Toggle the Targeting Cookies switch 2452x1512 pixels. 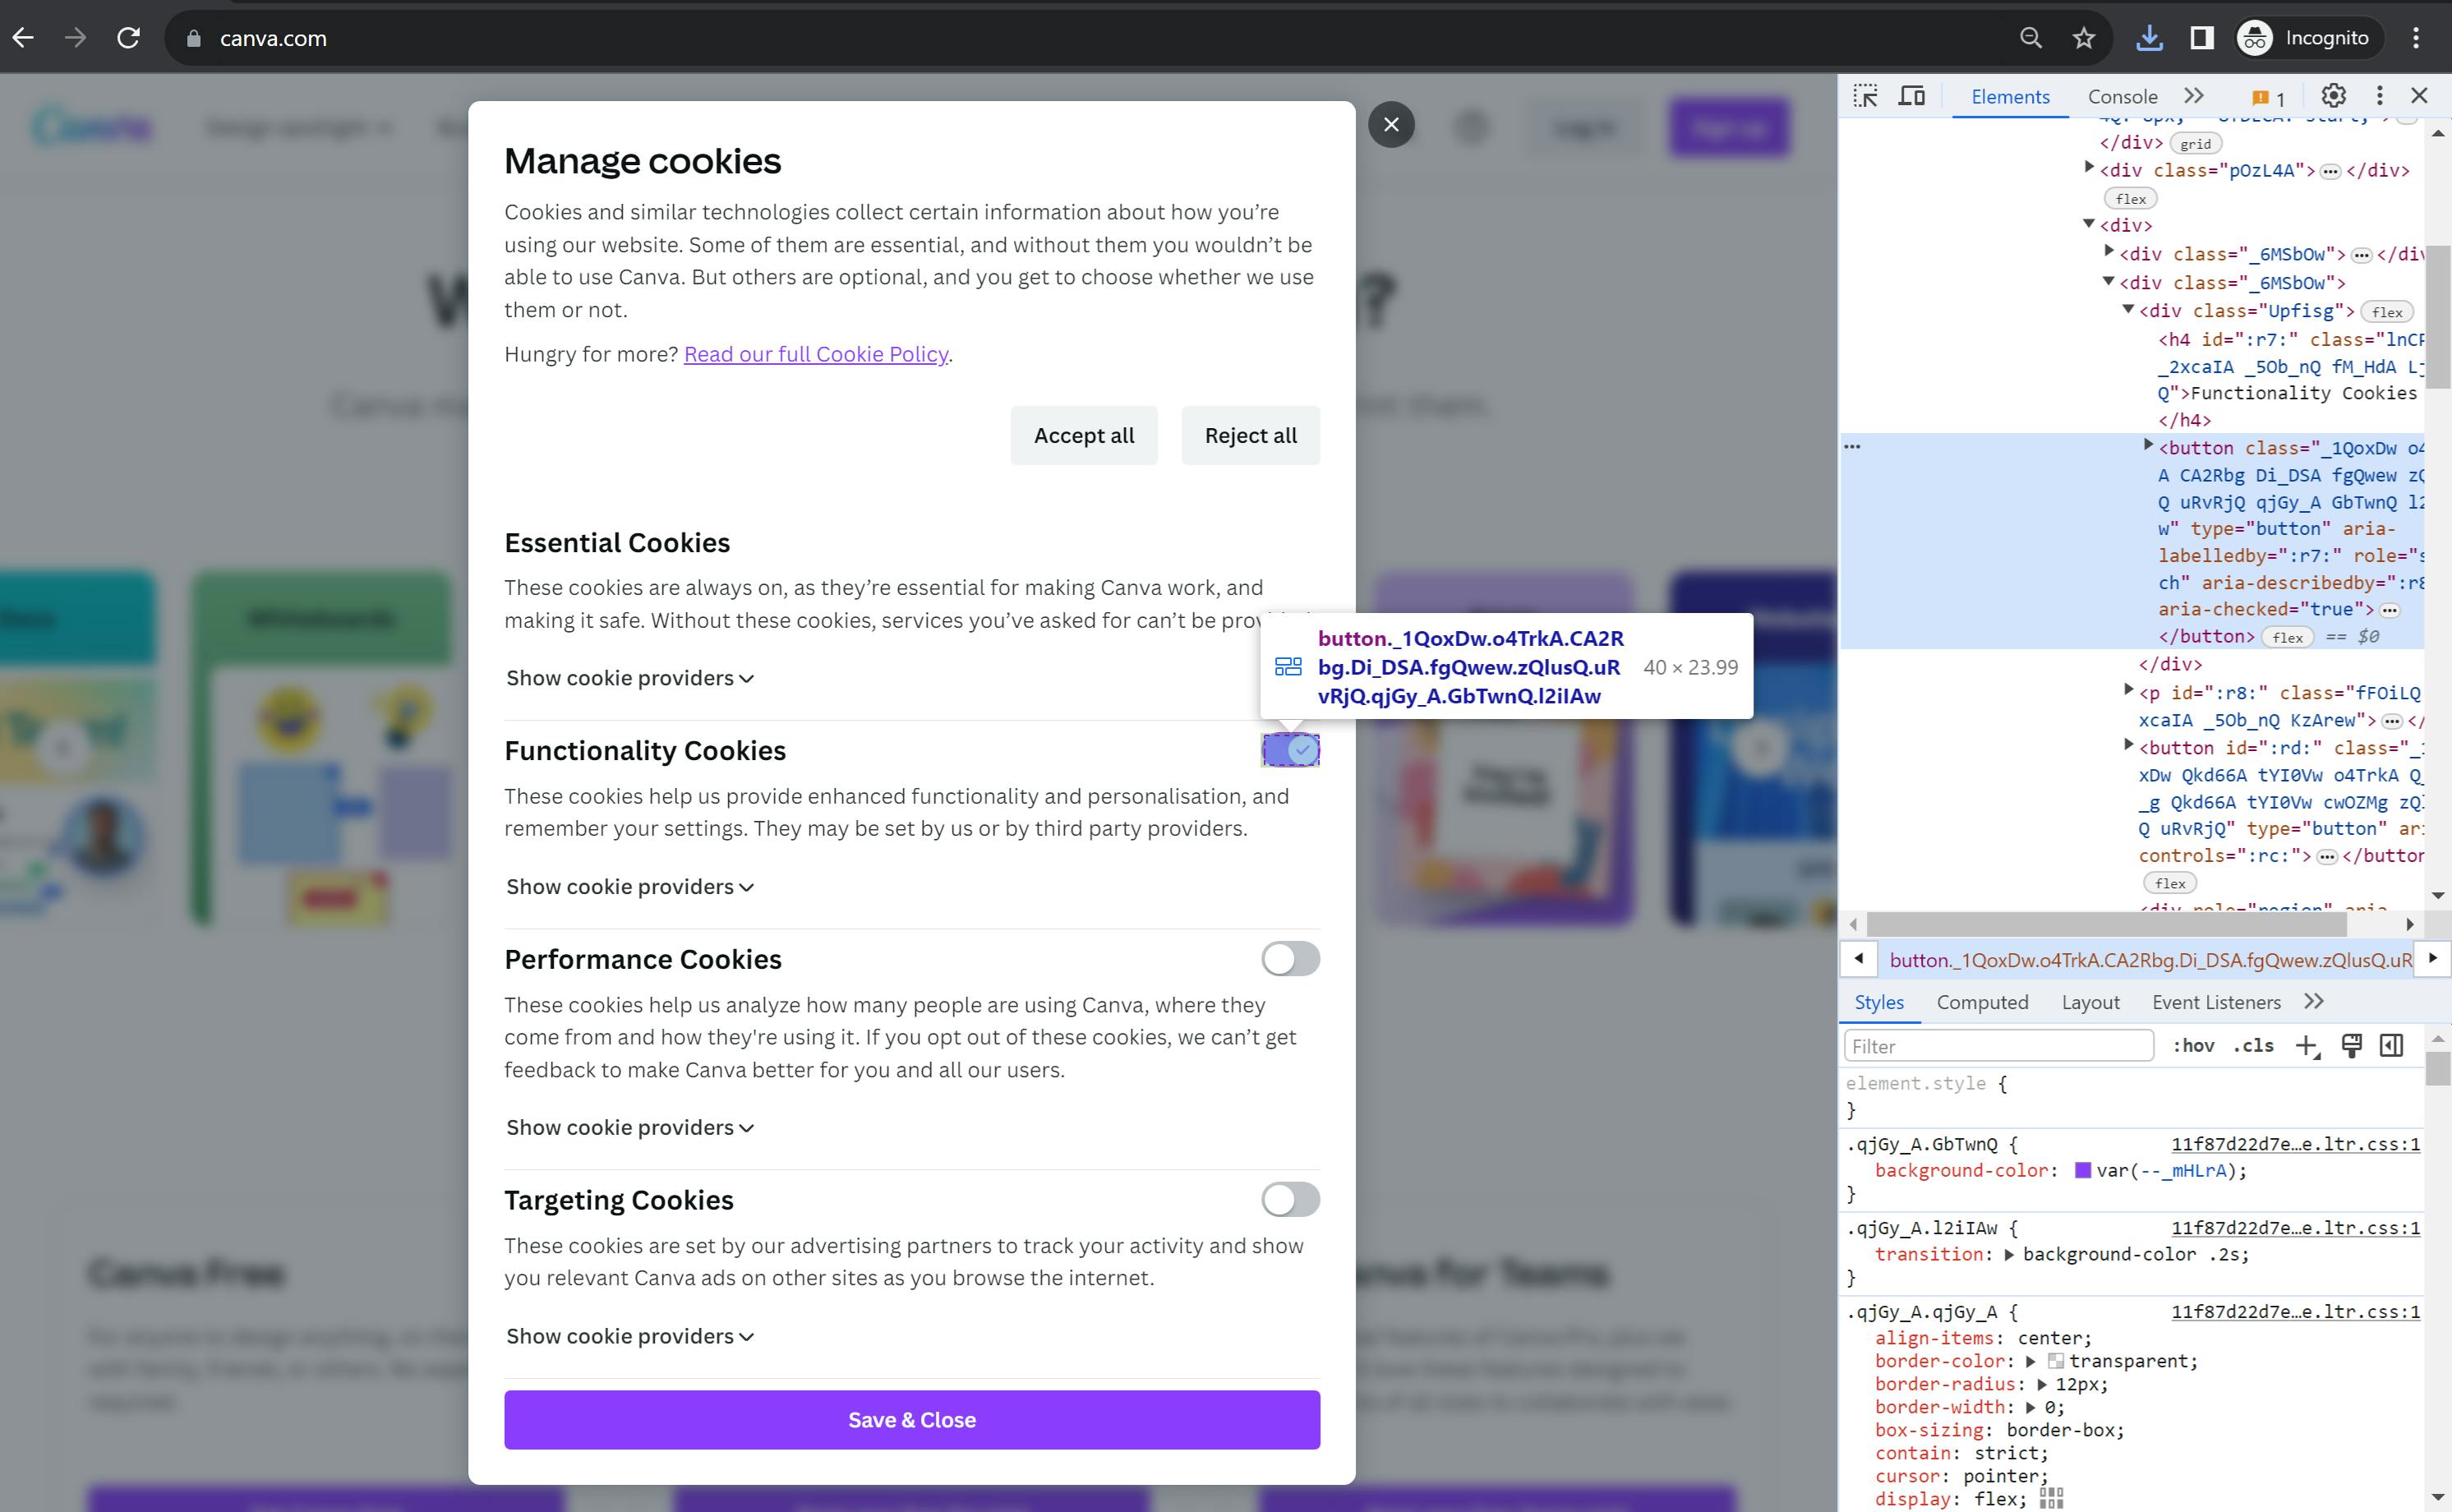[x=1291, y=1198]
